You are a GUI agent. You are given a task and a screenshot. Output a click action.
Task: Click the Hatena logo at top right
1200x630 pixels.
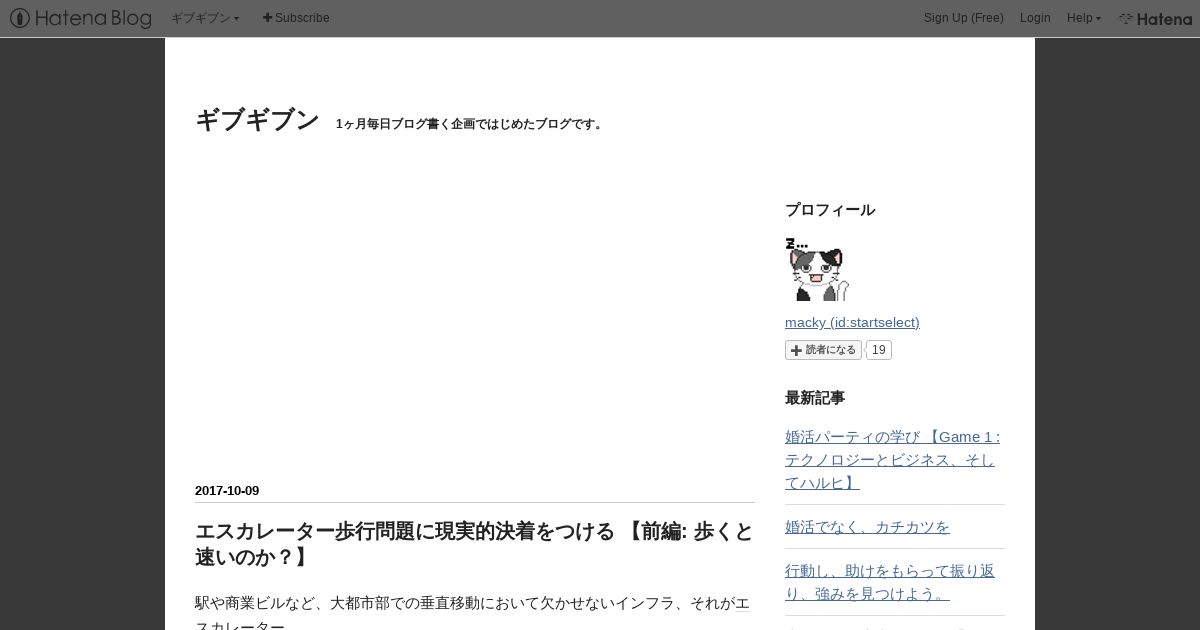point(1155,18)
